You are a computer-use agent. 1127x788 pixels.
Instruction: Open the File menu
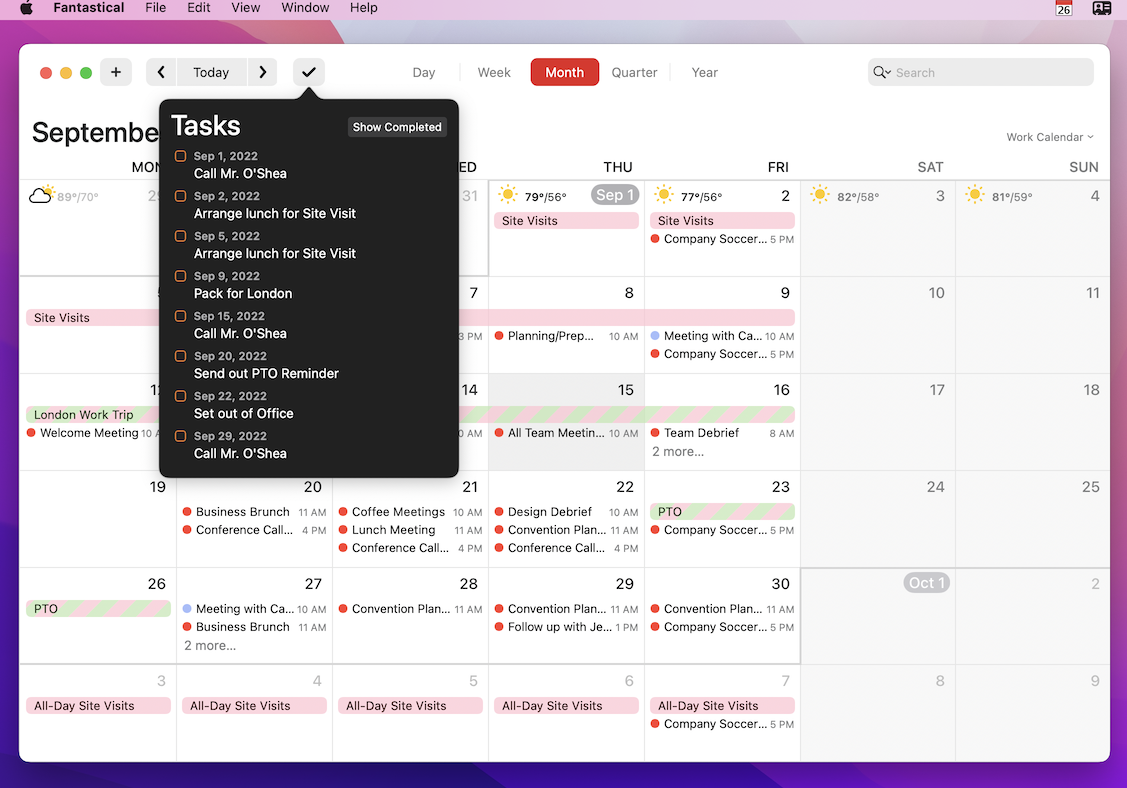pos(155,8)
